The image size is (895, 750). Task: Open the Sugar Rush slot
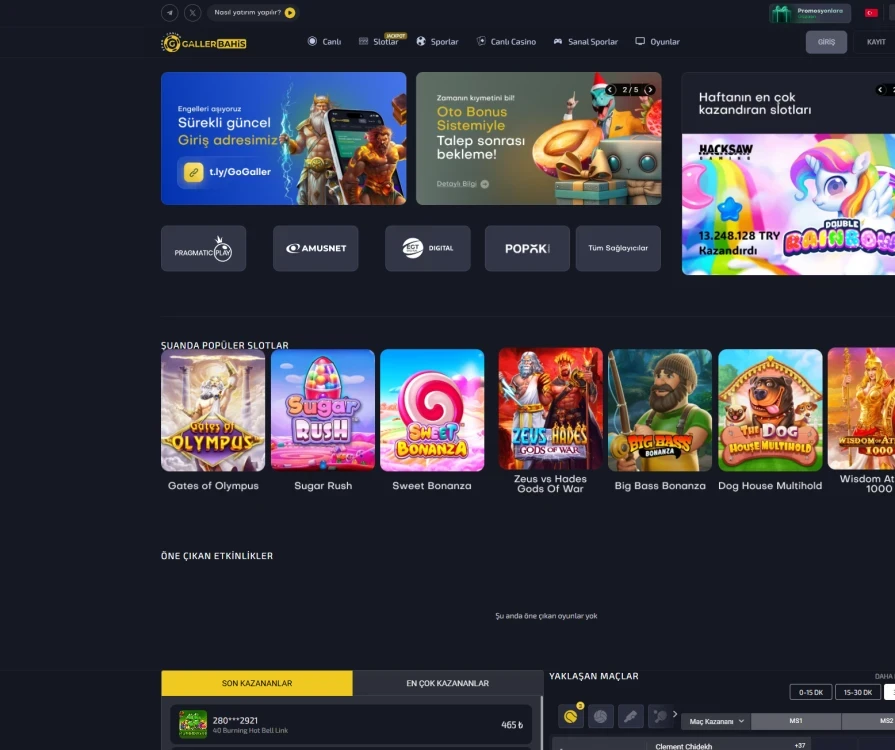pyautogui.click(x=323, y=410)
